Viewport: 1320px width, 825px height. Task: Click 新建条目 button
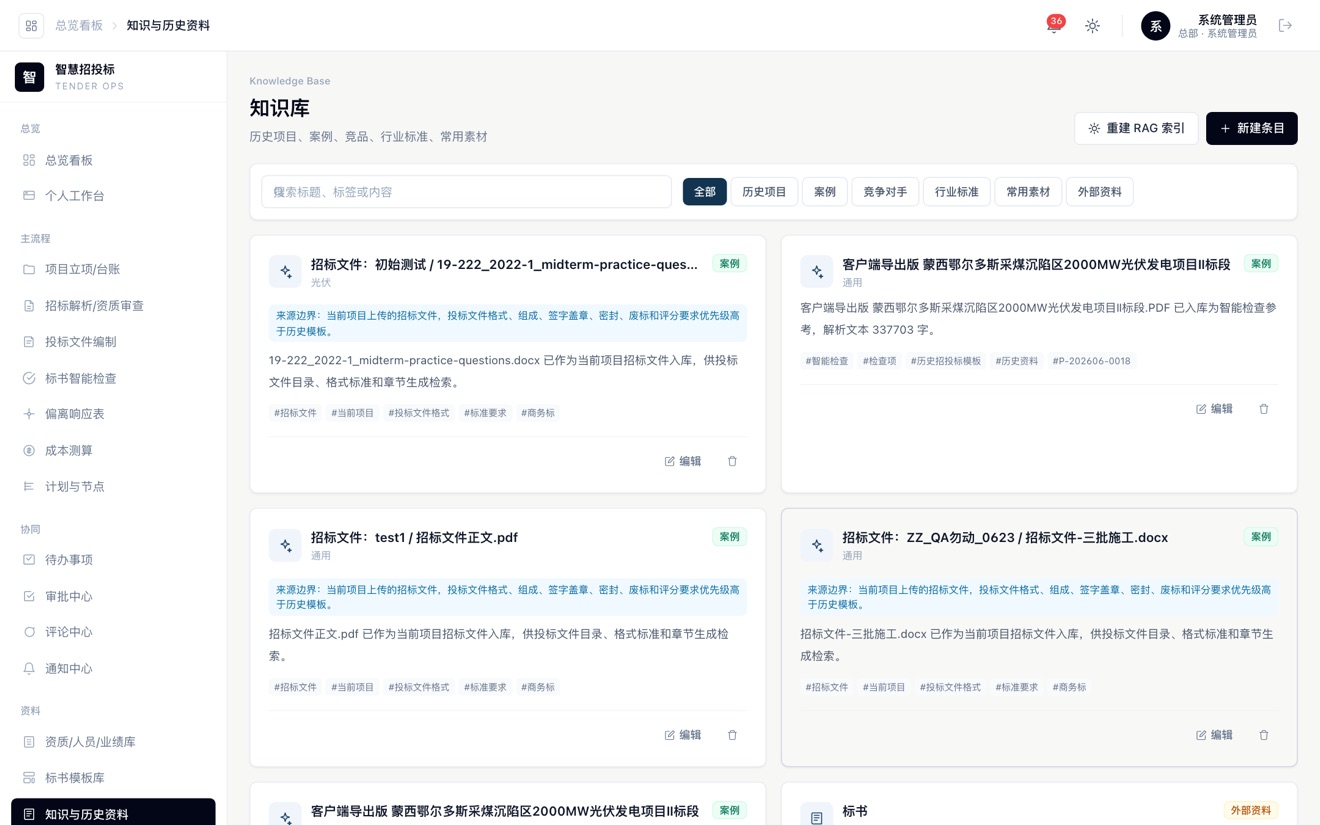(x=1252, y=128)
